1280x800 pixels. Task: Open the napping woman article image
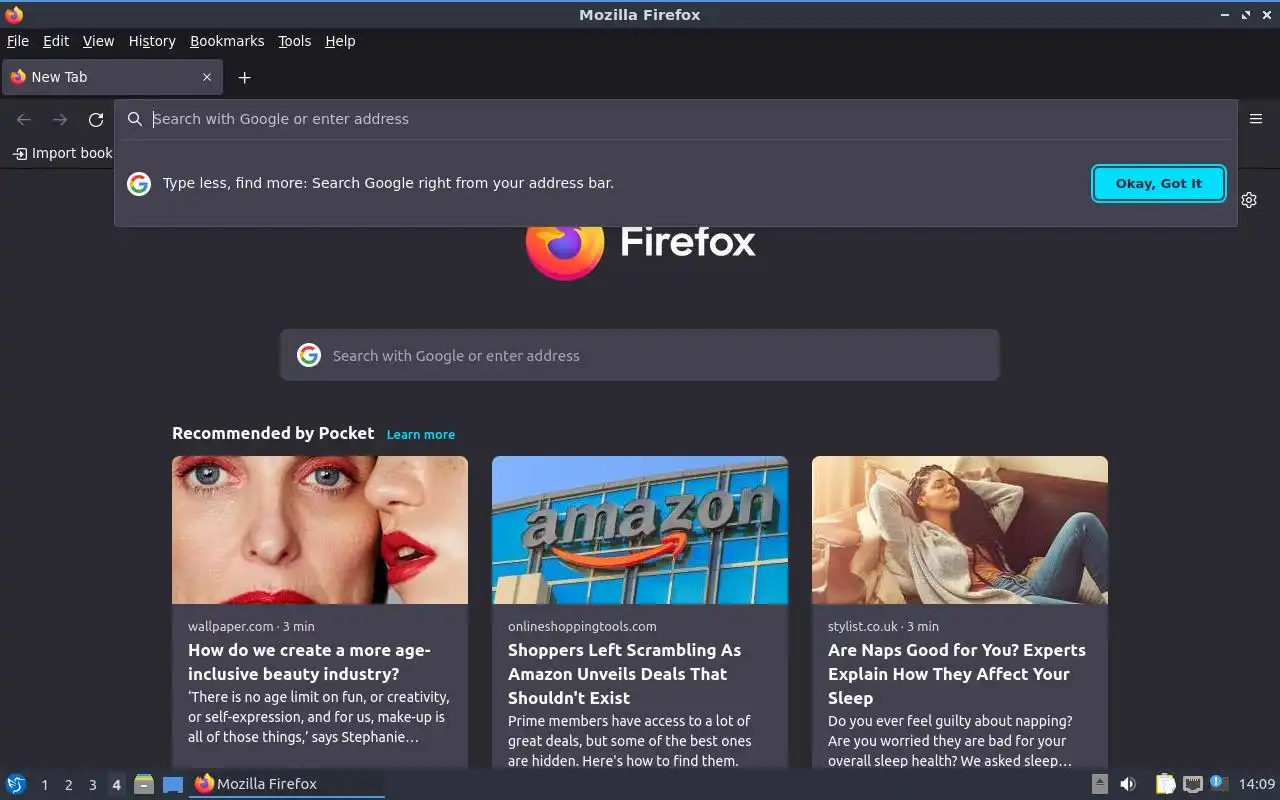960,530
